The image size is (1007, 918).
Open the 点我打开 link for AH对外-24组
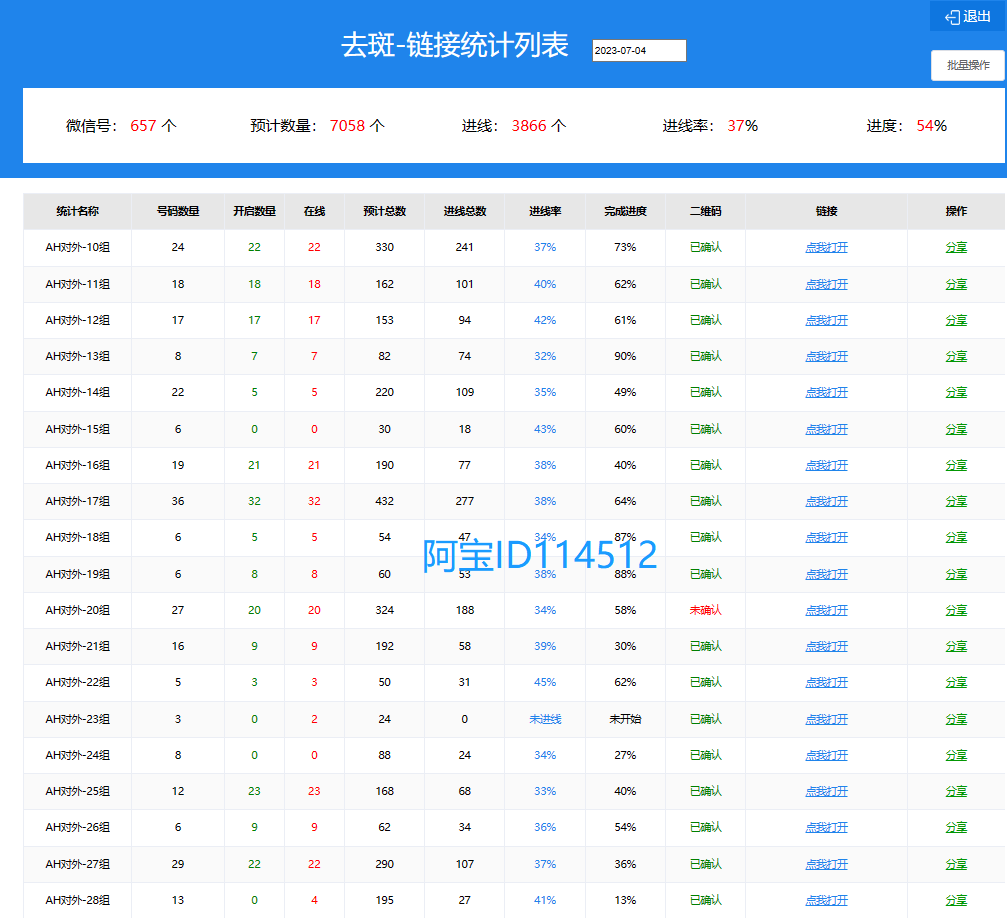tap(827, 755)
